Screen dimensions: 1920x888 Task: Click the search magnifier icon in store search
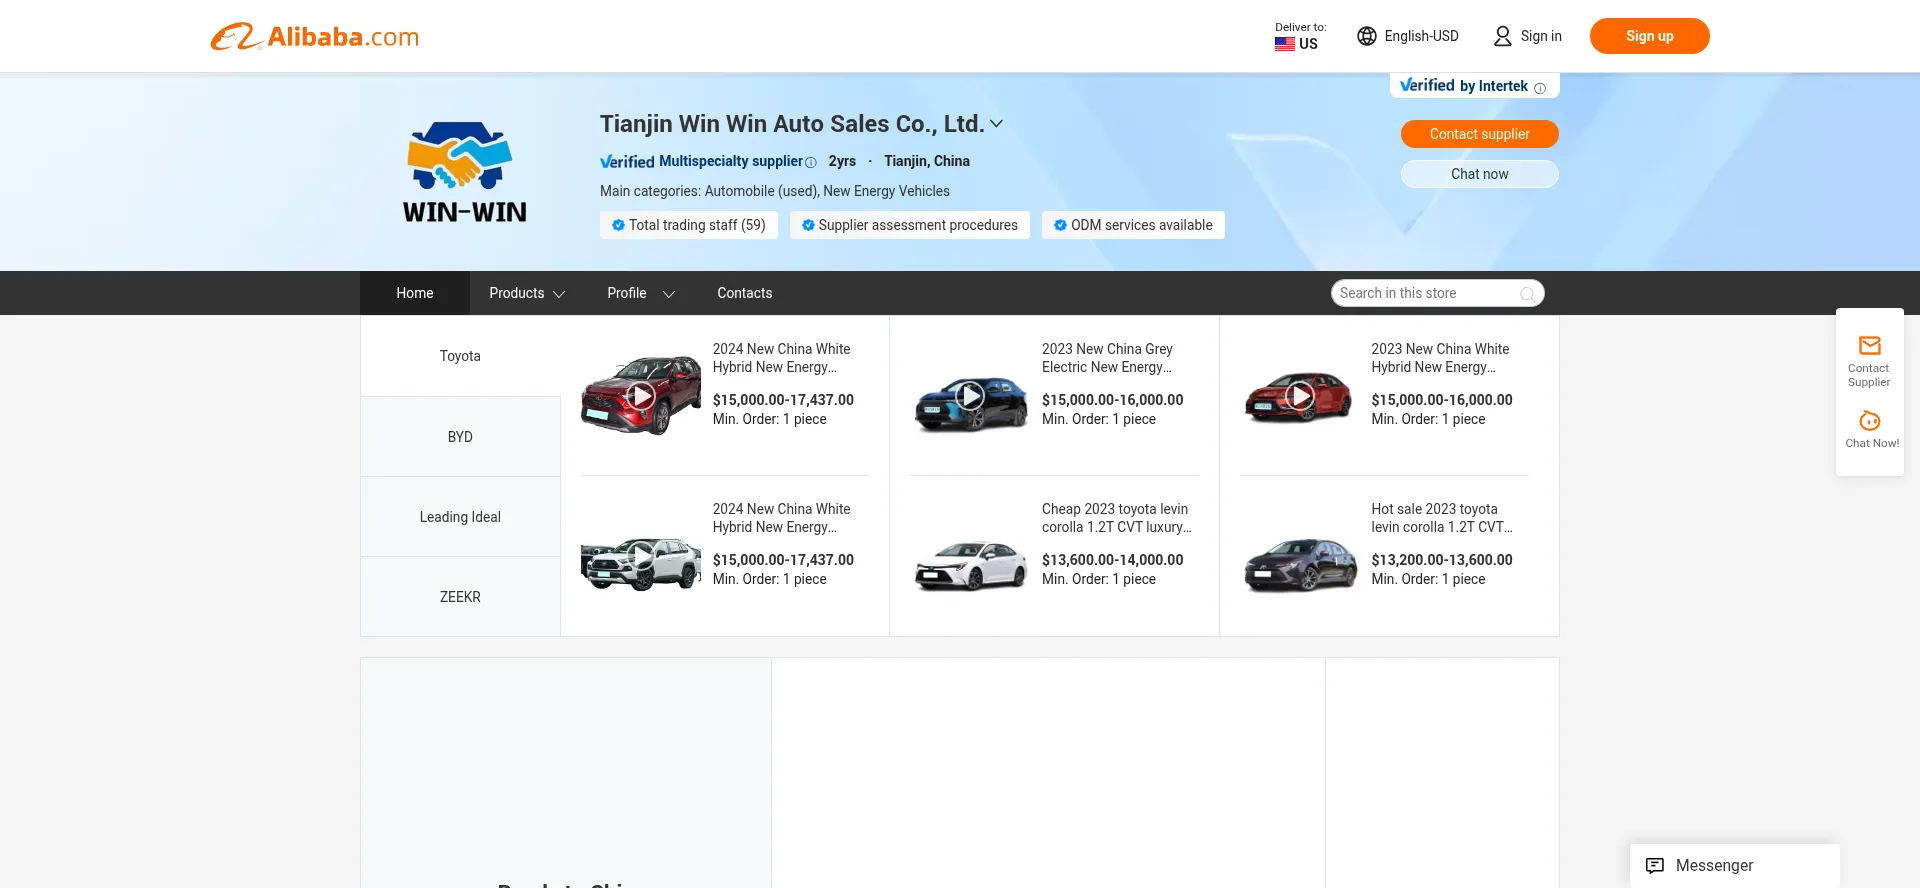pos(1527,293)
